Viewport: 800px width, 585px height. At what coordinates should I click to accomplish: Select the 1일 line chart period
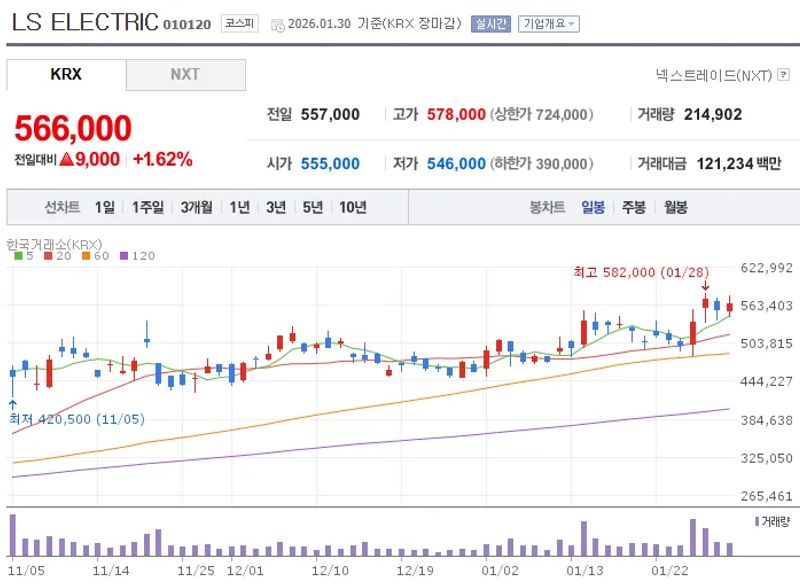105,207
